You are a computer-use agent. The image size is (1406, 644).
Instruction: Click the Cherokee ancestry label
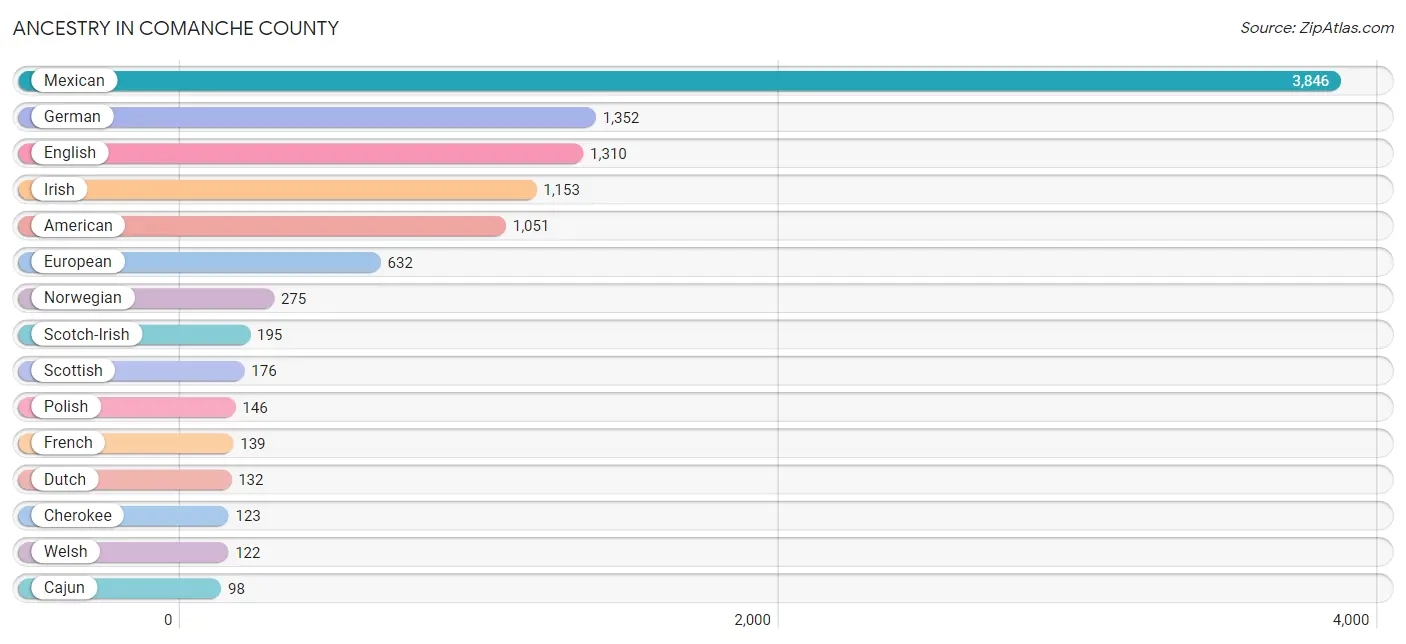tap(78, 515)
